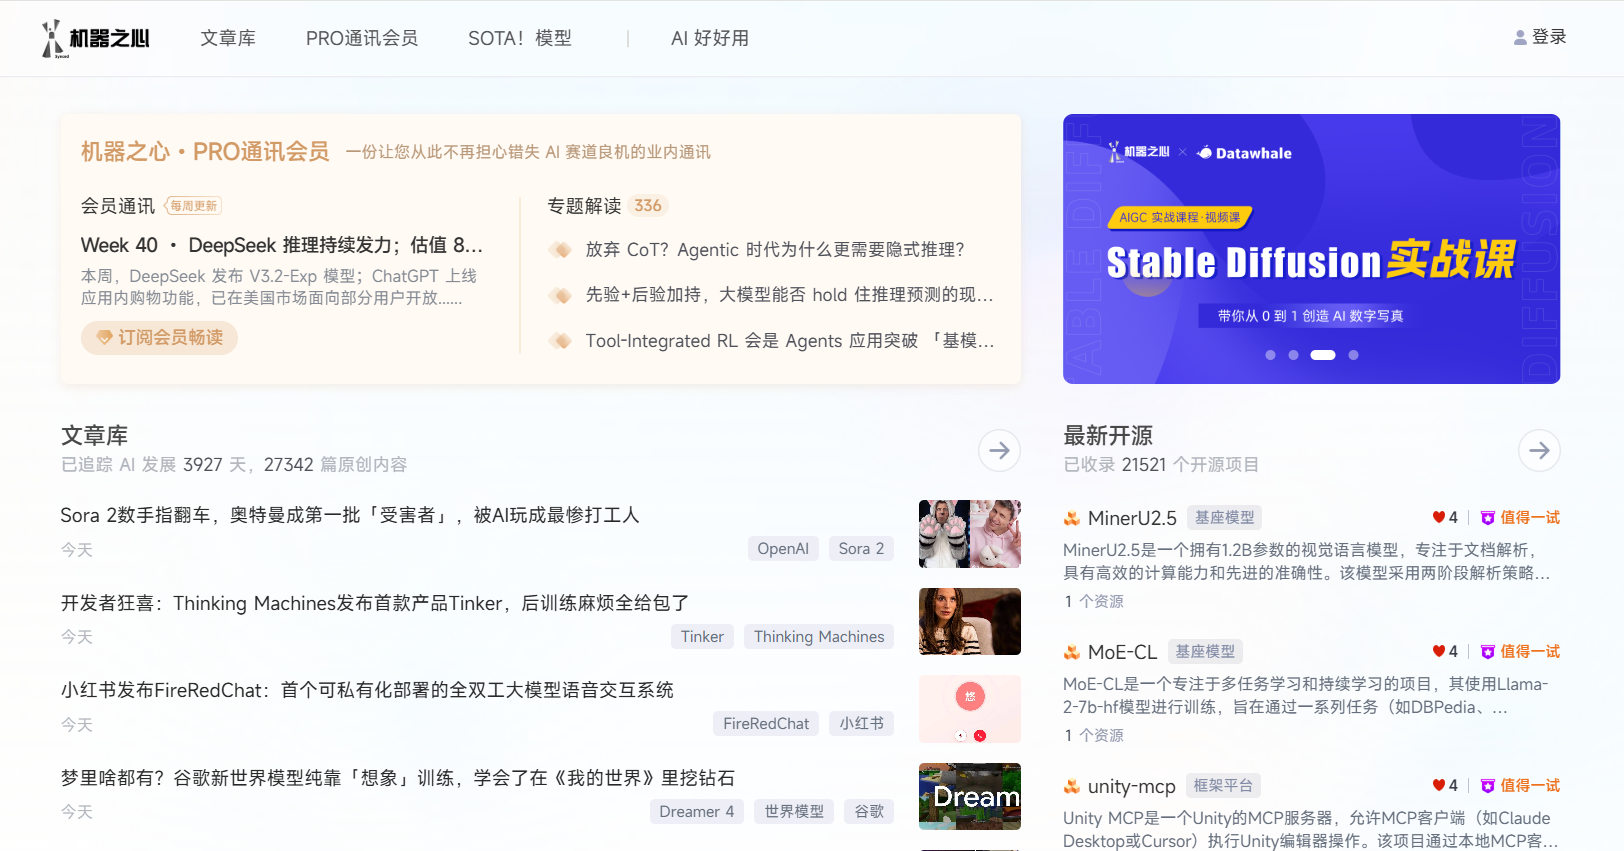Click the 订阅会员畅读 subscribe button
1624x851 pixels.
click(x=159, y=338)
